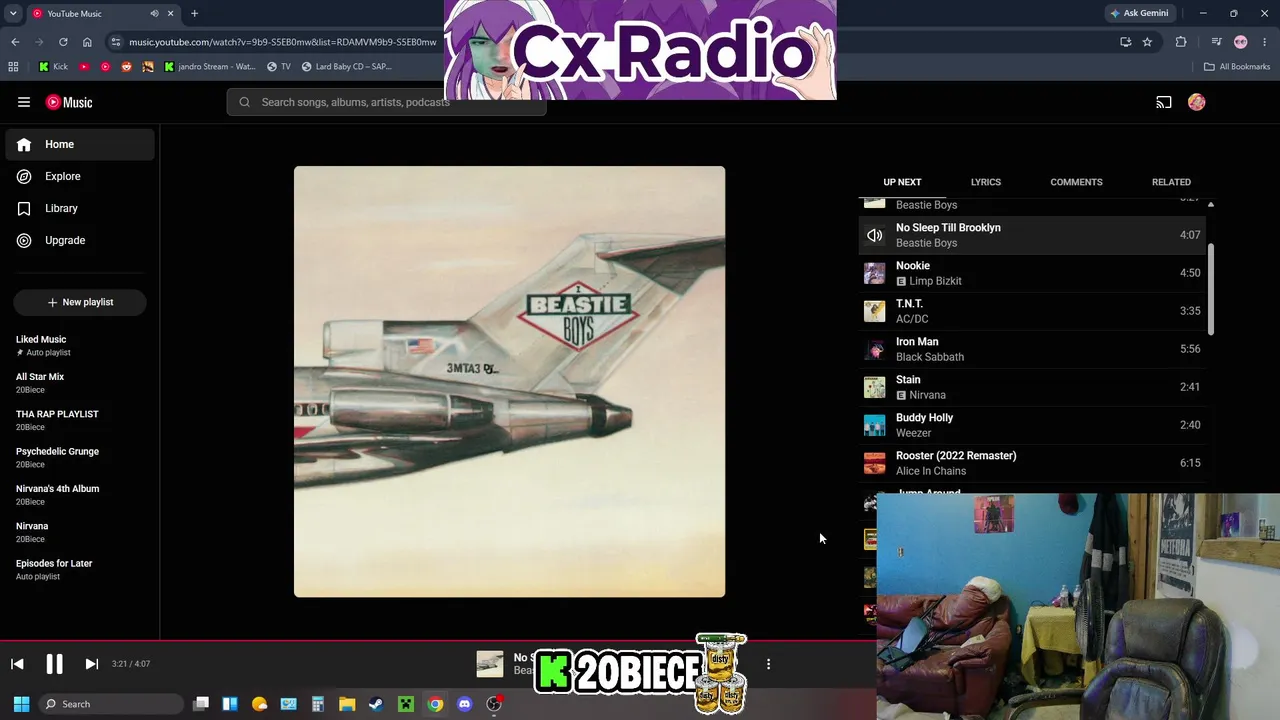Click the search songs, albums, artists field
1280x720 pixels.
tap(386, 102)
